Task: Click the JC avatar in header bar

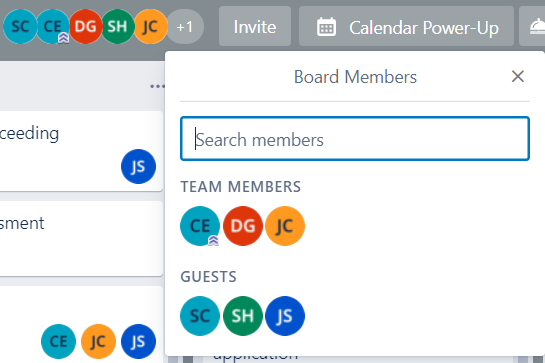Action: pyautogui.click(x=151, y=27)
